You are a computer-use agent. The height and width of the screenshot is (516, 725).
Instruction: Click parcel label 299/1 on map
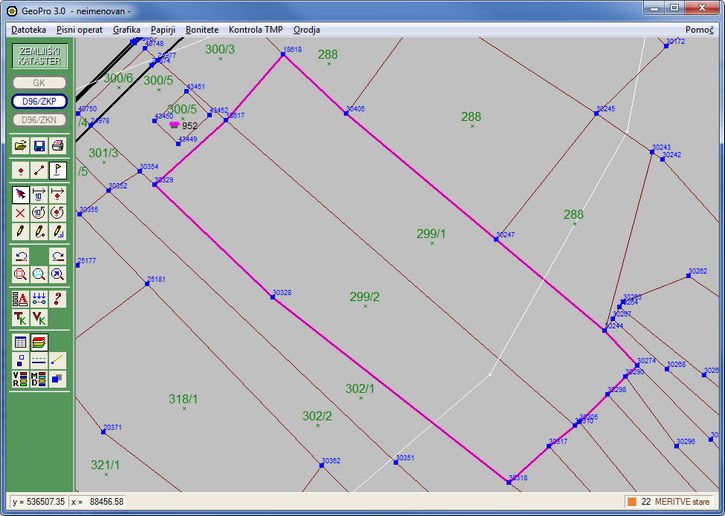[x=431, y=234]
